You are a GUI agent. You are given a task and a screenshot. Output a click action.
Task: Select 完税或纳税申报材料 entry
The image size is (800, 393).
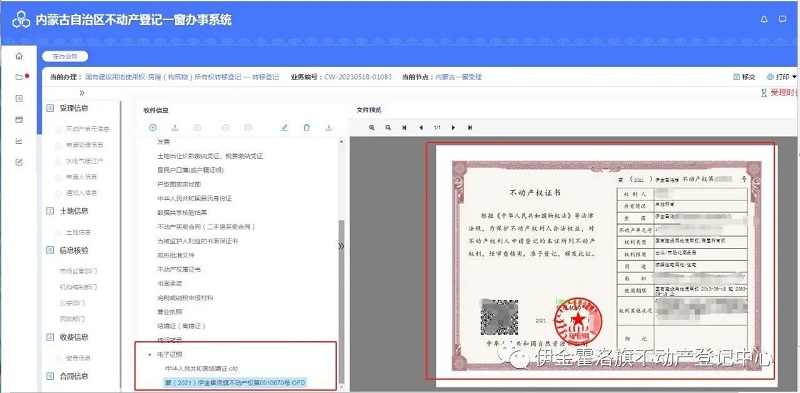[x=185, y=298]
